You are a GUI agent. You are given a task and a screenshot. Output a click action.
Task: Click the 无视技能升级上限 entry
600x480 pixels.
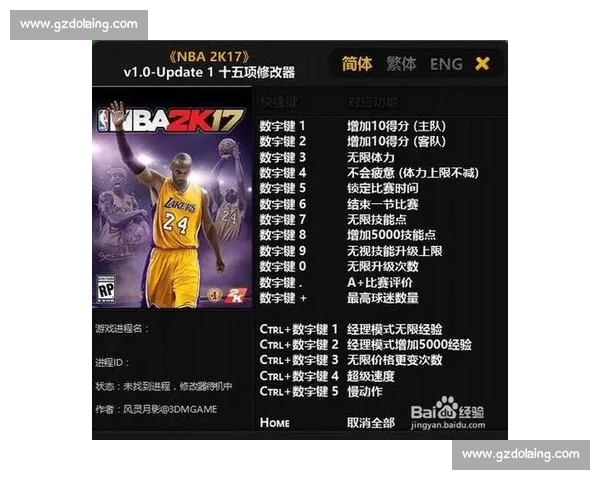tap(395, 251)
